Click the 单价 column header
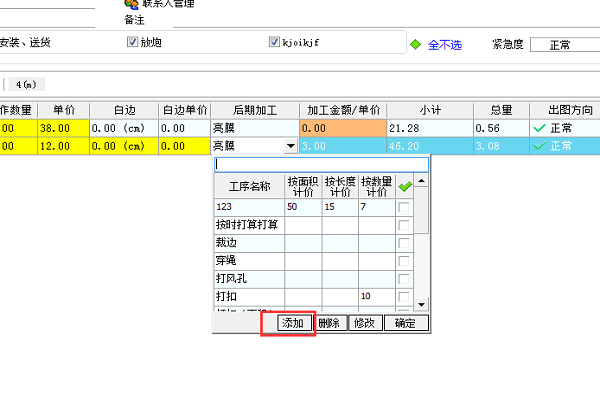Viewport: 600px width, 400px height. pyautogui.click(x=64, y=110)
